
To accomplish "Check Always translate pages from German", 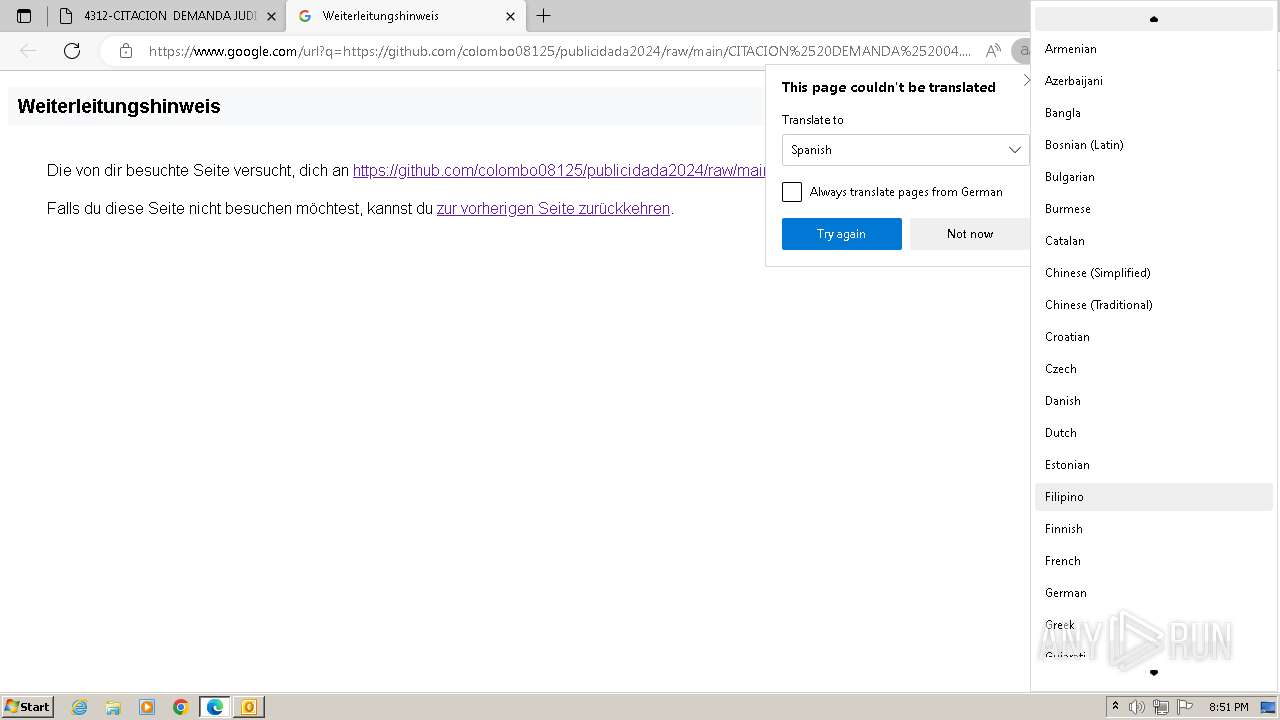I will 792,192.
